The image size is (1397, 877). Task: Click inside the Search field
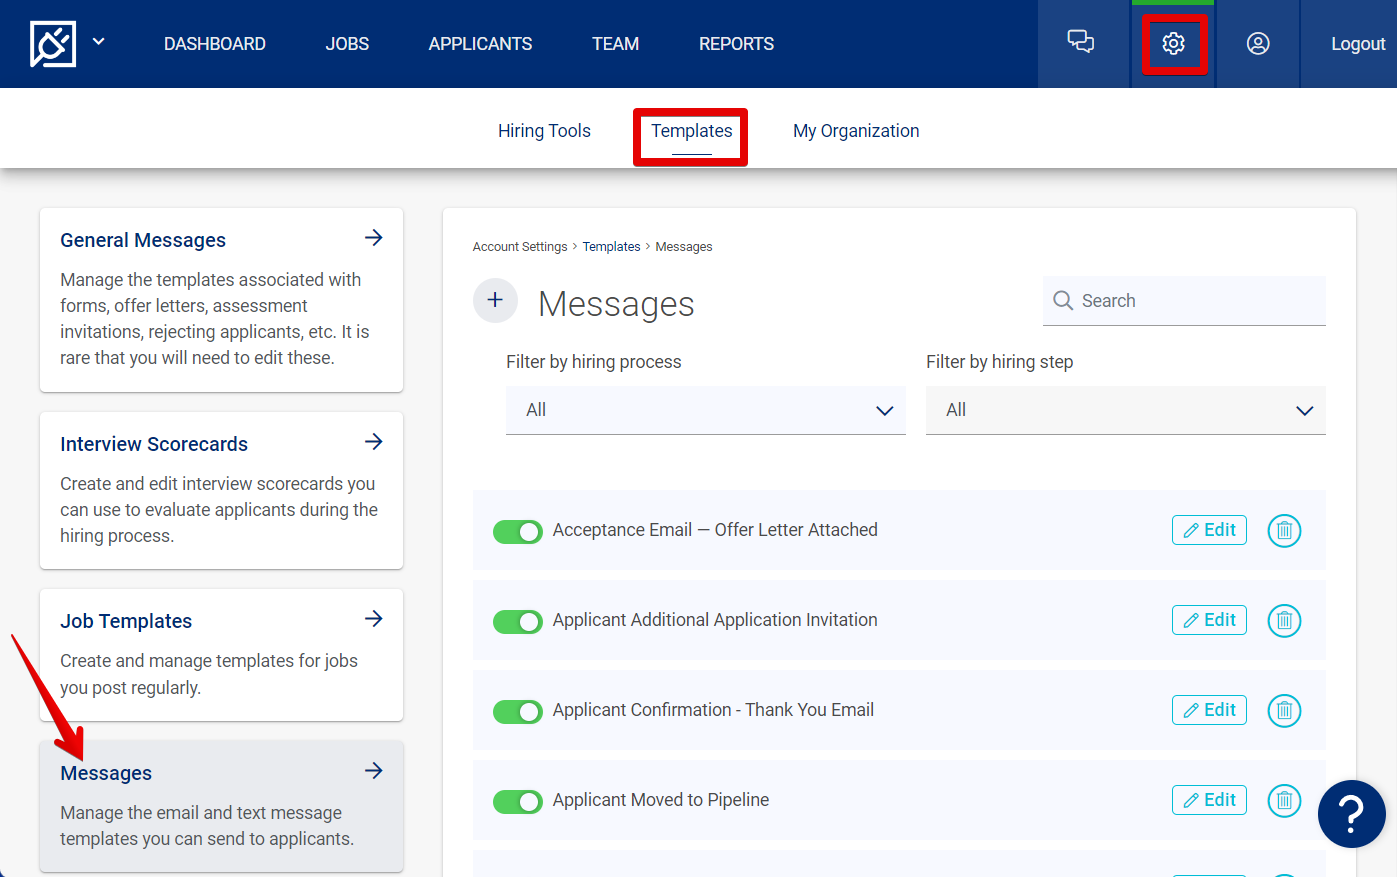pos(1184,300)
